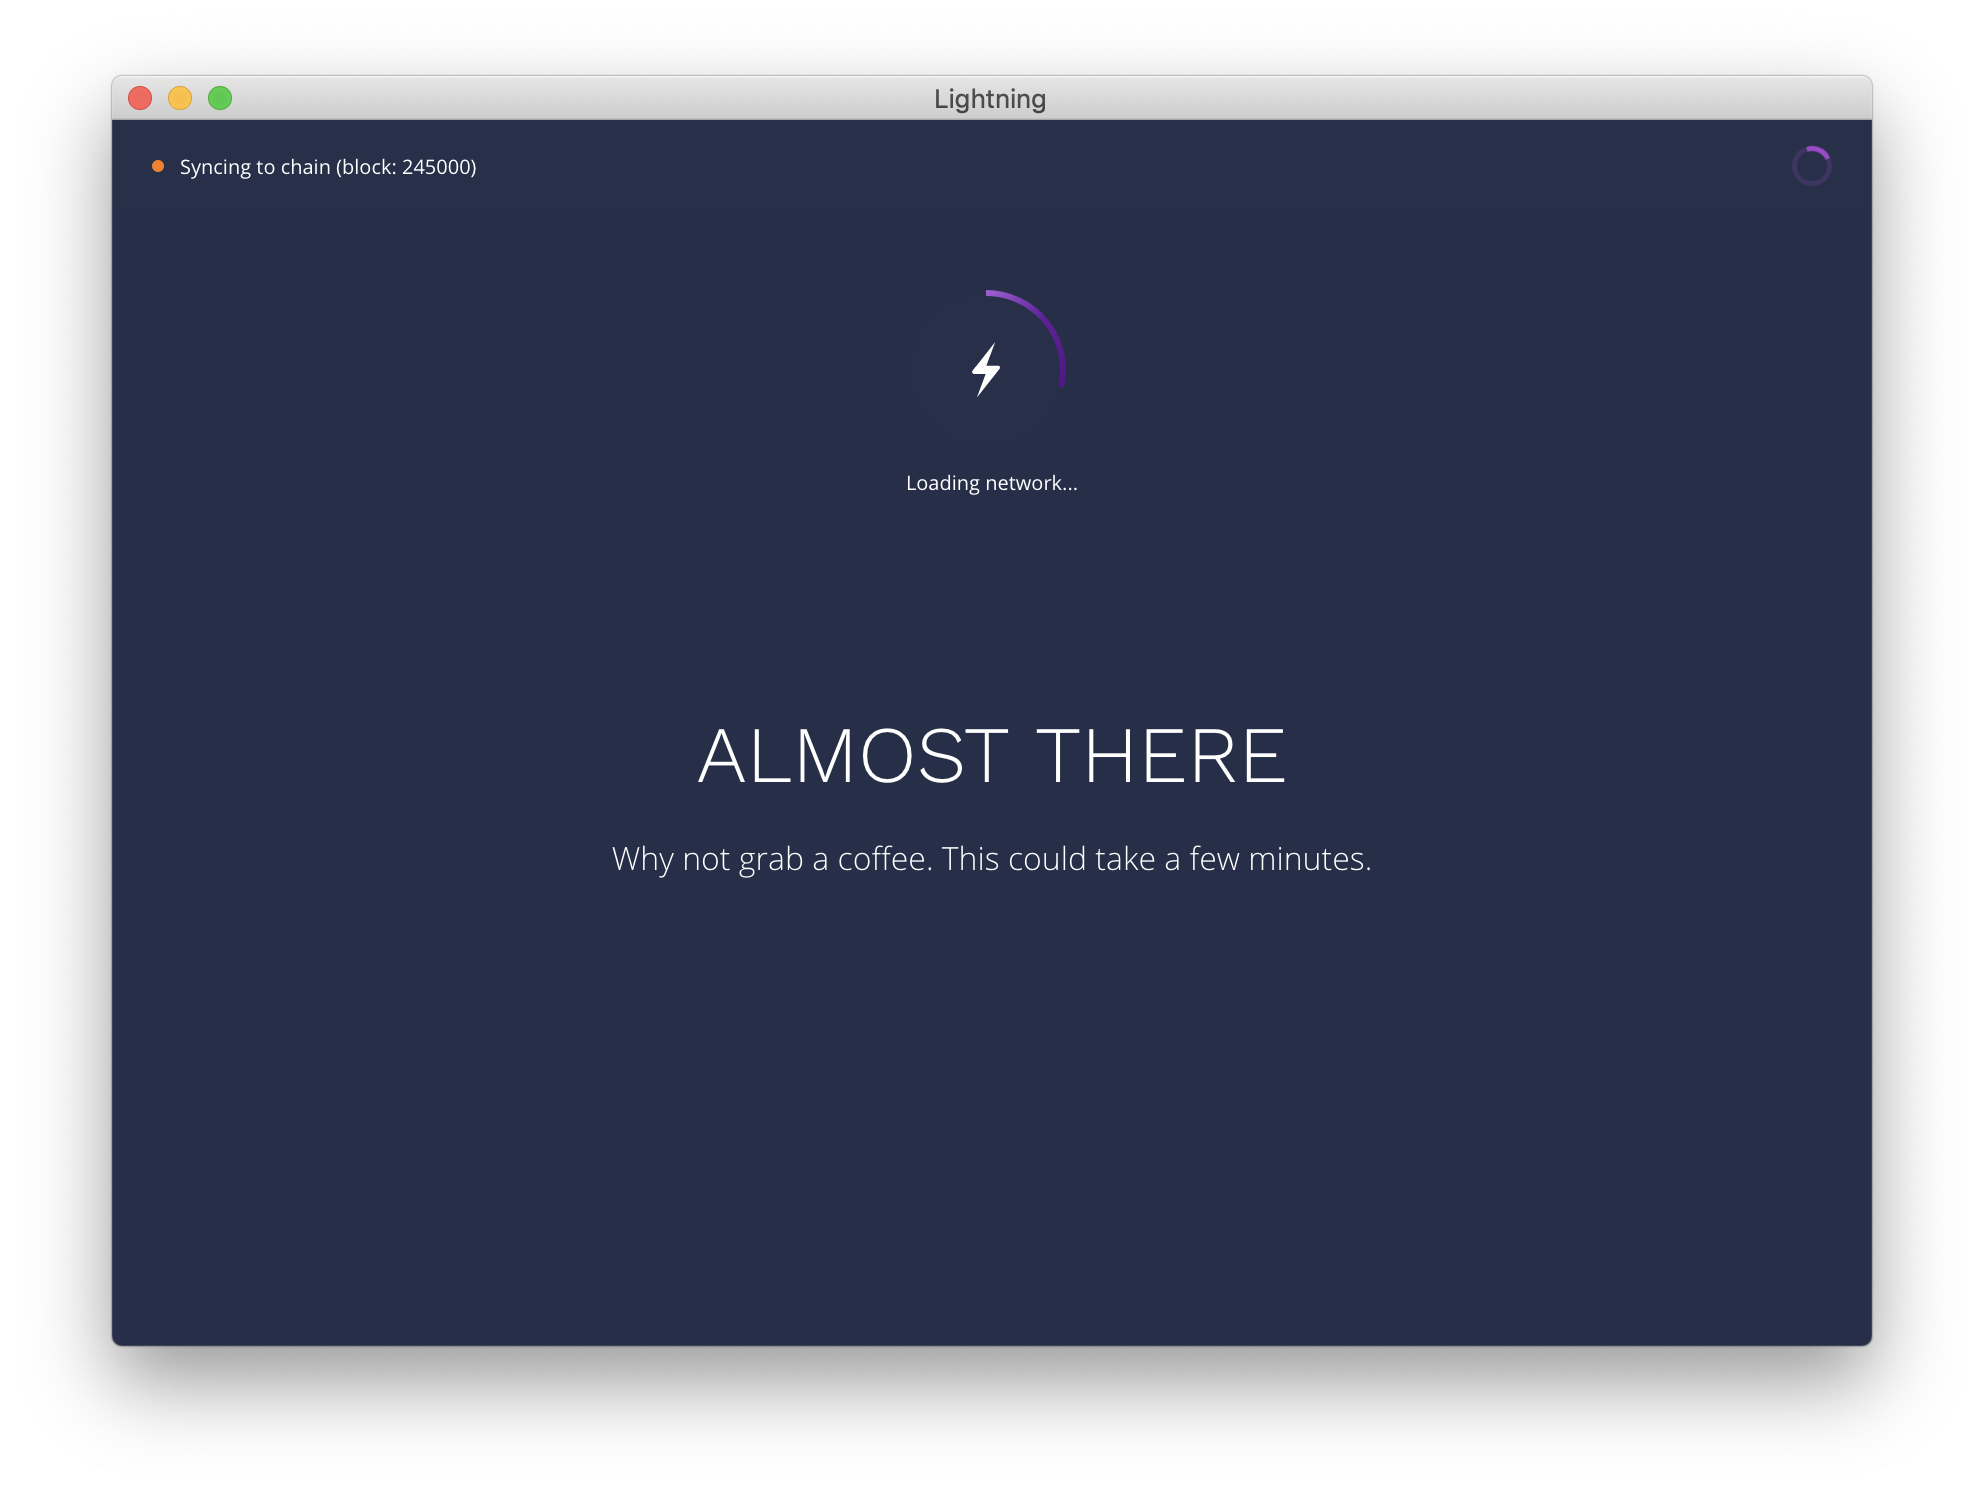Maximize the Lightning window with green button

[x=220, y=98]
